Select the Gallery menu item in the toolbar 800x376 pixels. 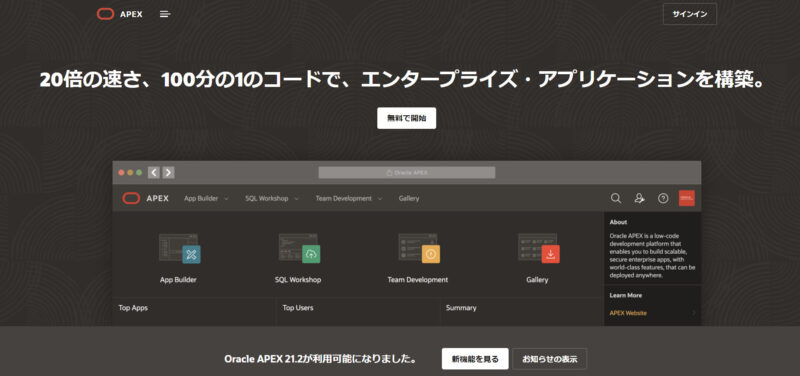click(409, 198)
